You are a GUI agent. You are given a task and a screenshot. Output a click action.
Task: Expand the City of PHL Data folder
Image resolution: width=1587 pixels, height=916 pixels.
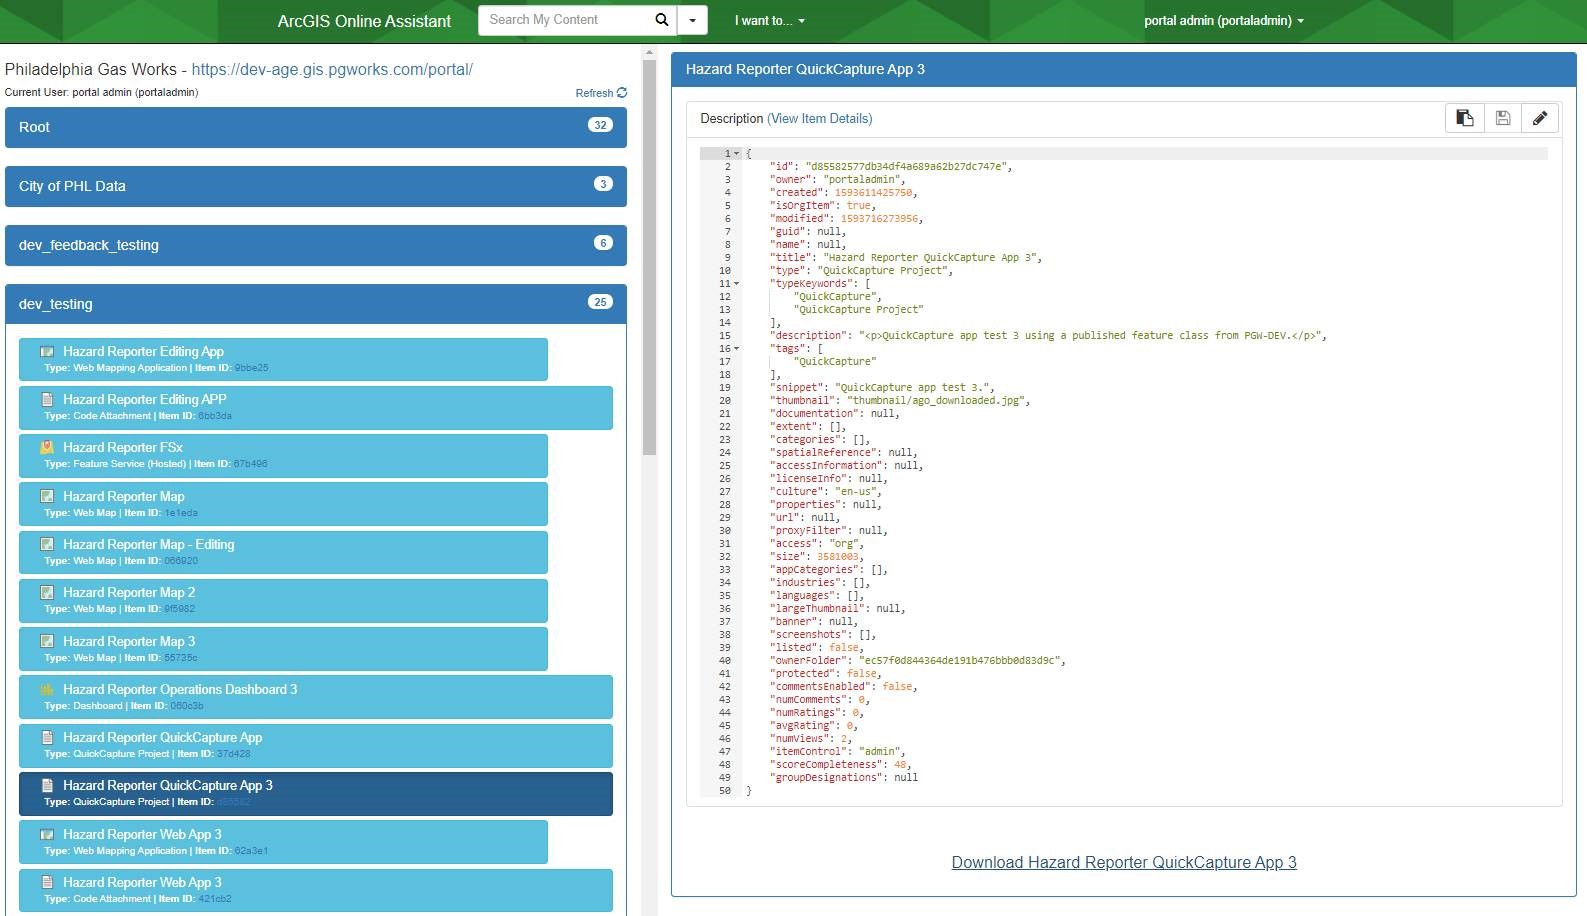tap(316, 186)
